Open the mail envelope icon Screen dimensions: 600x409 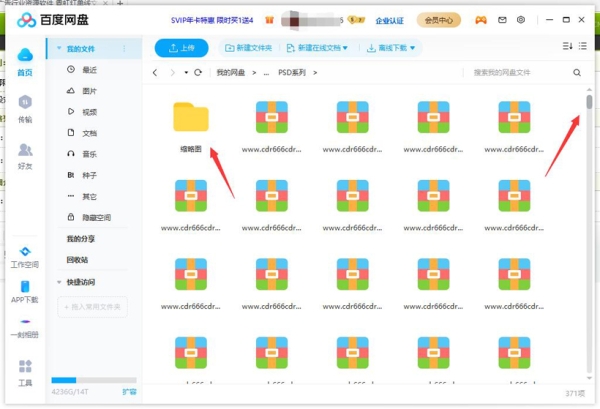tap(502, 20)
